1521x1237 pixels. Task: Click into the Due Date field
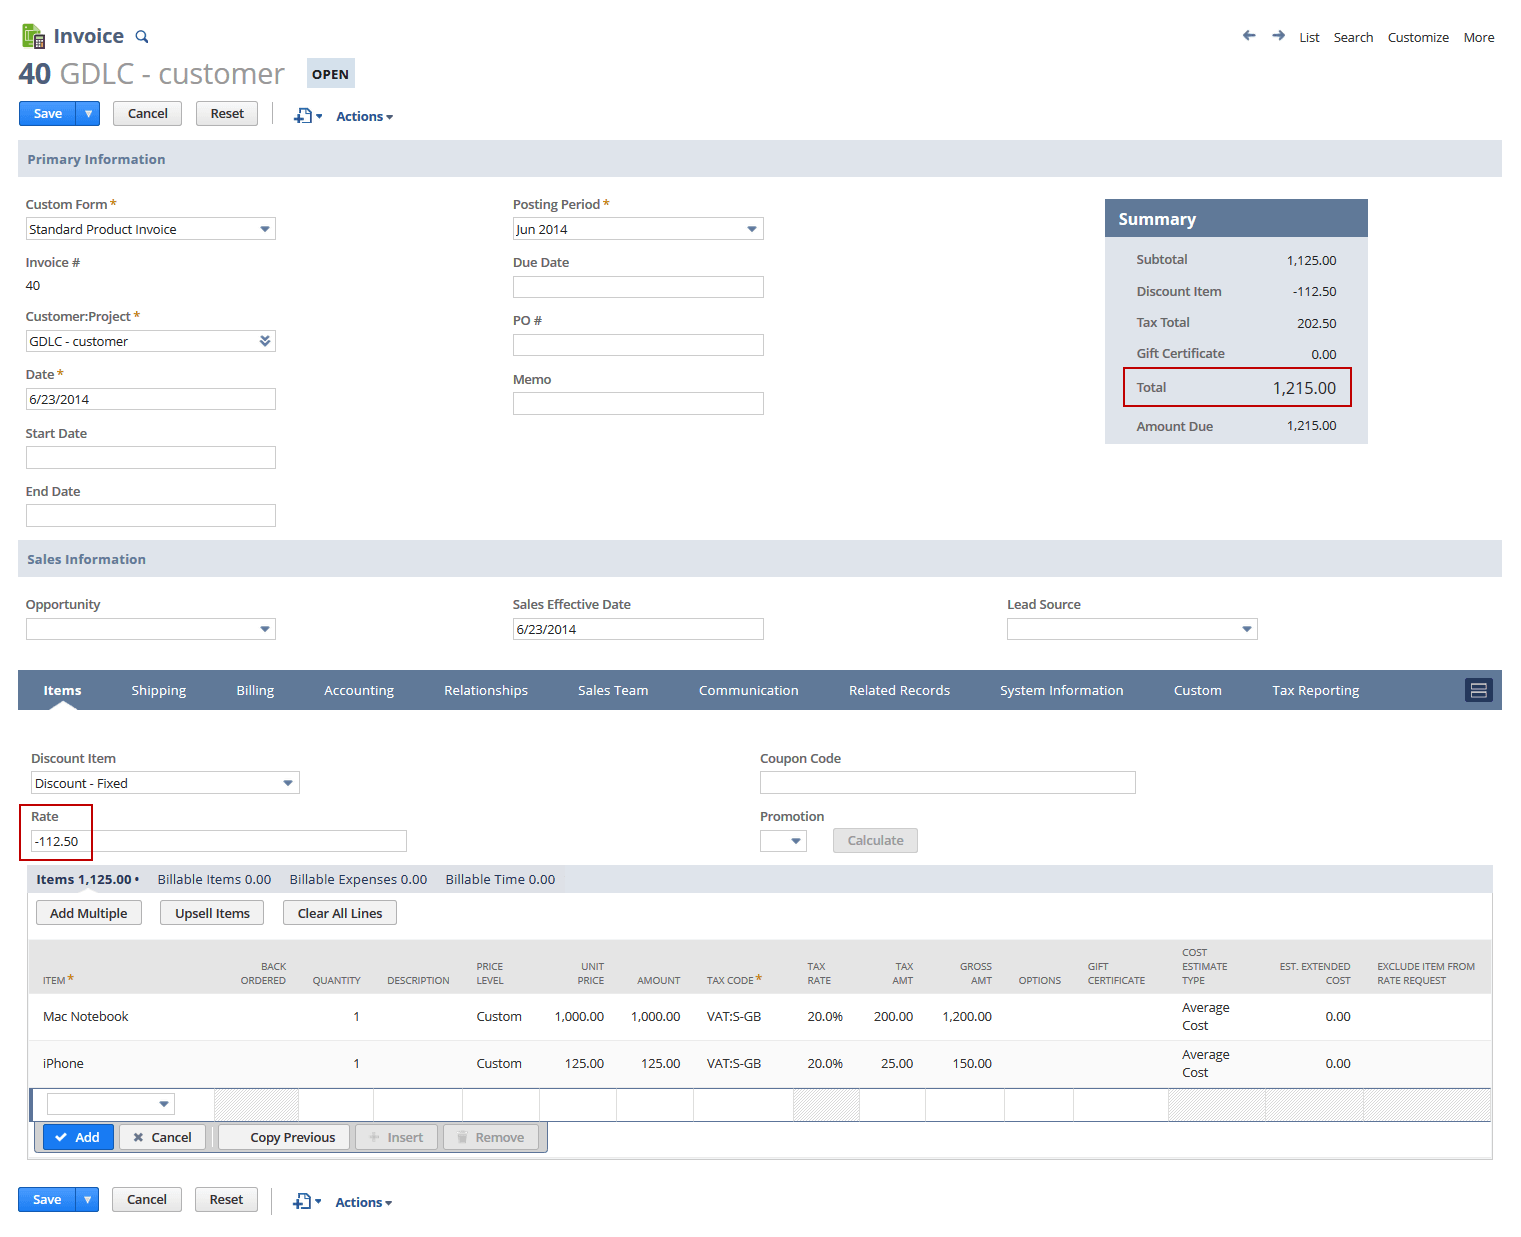(638, 287)
